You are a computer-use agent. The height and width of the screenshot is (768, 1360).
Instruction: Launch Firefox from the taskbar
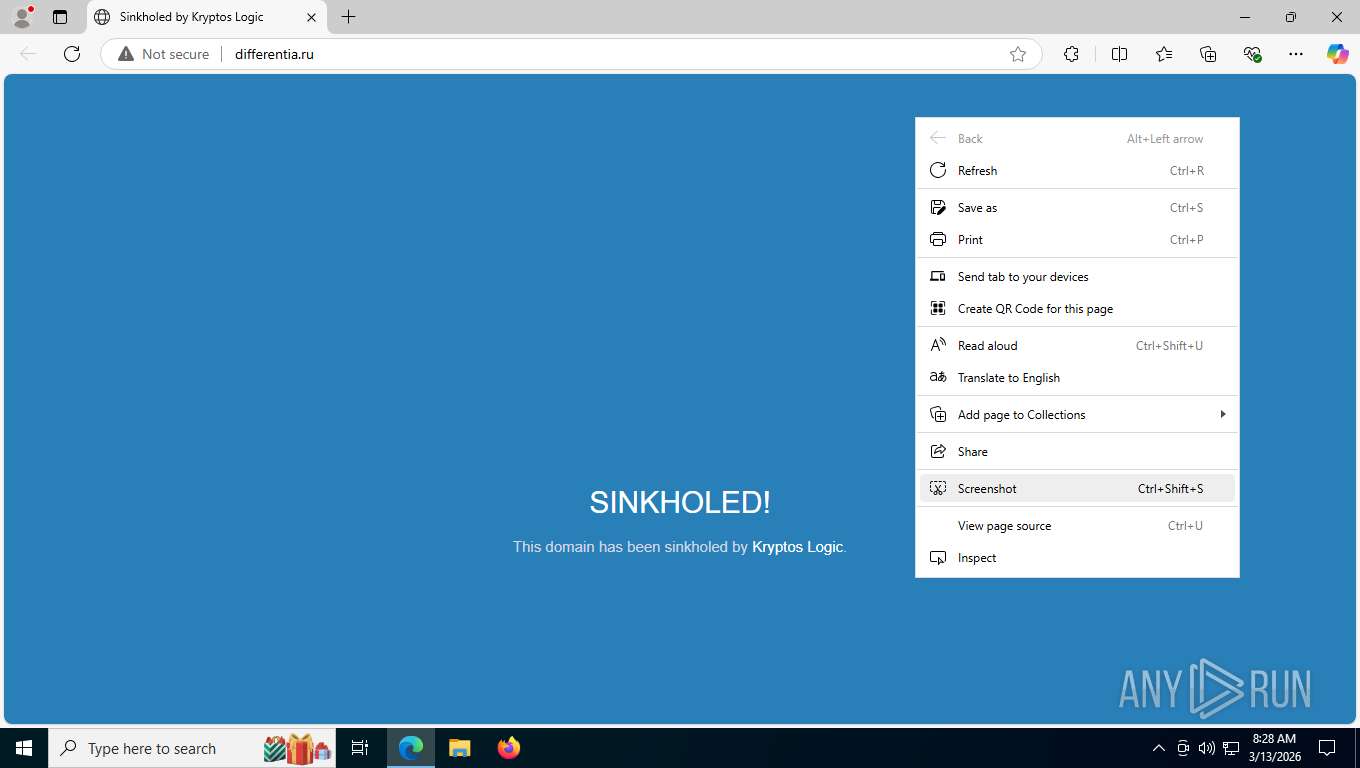[509, 748]
